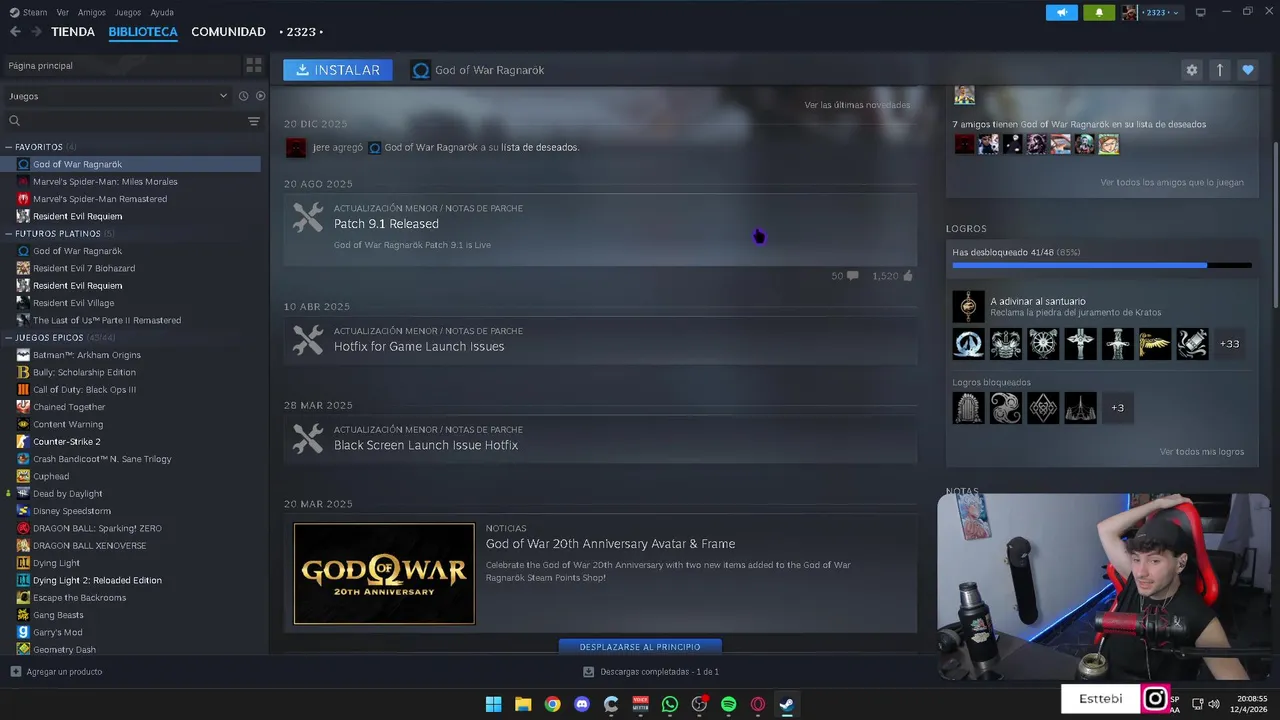
Task: Open the COMUNIDAD tab
Action: 228,32
